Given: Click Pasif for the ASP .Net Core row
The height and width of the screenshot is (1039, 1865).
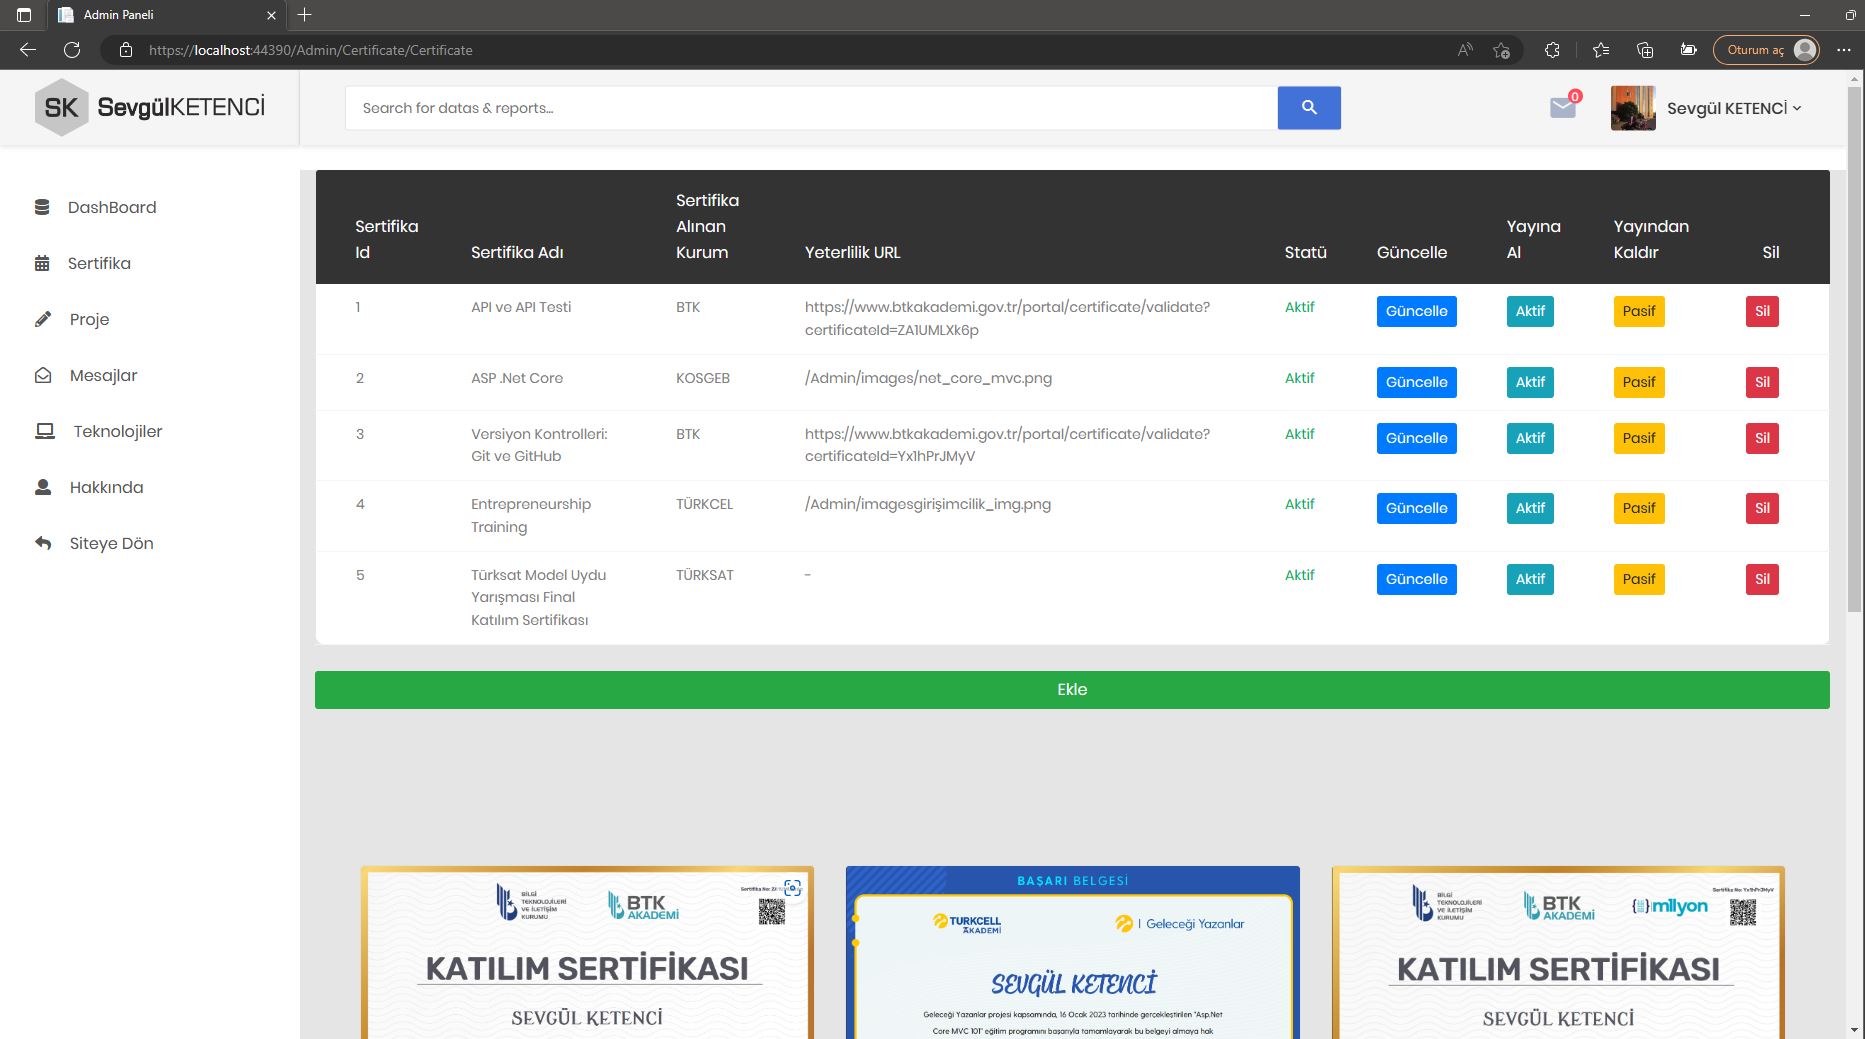Looking at the screenshot, I should click(x=1639, y=382).
